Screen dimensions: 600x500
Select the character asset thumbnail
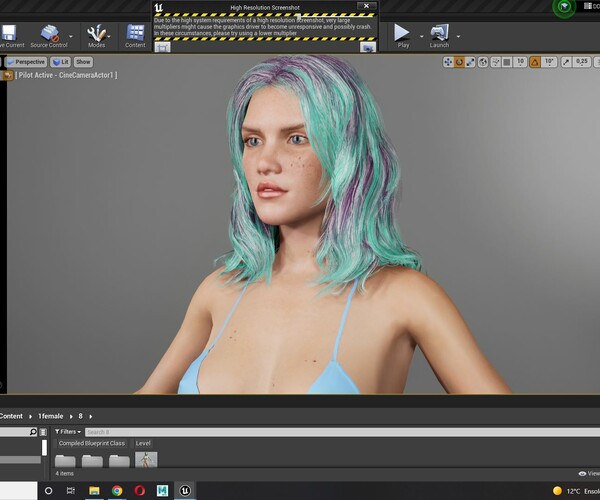[146, 459]
